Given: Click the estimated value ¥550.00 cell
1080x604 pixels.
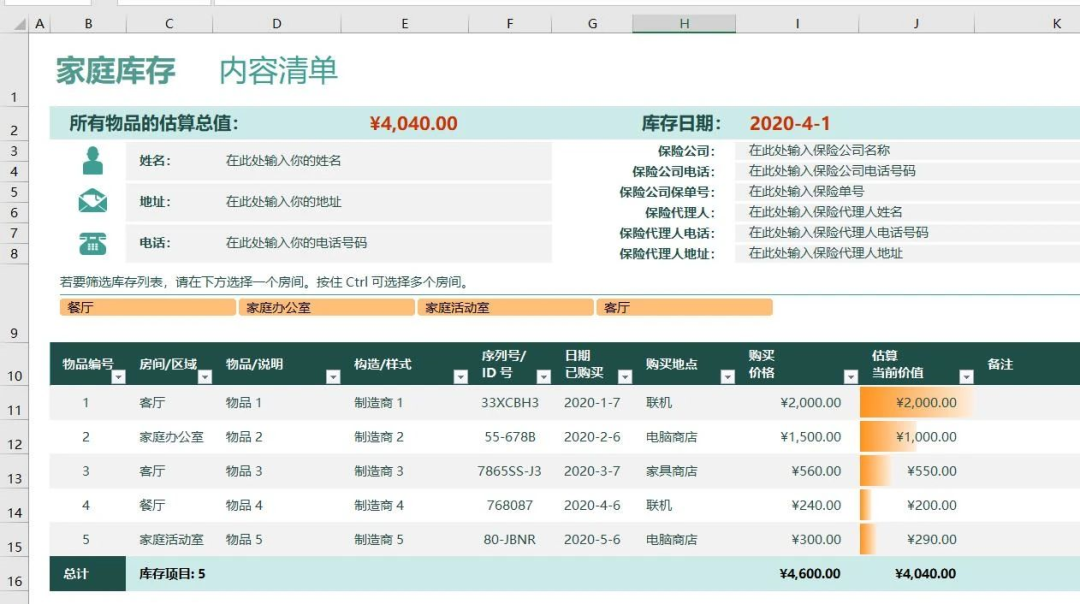Looking at the screenshot, I should 917,471.
